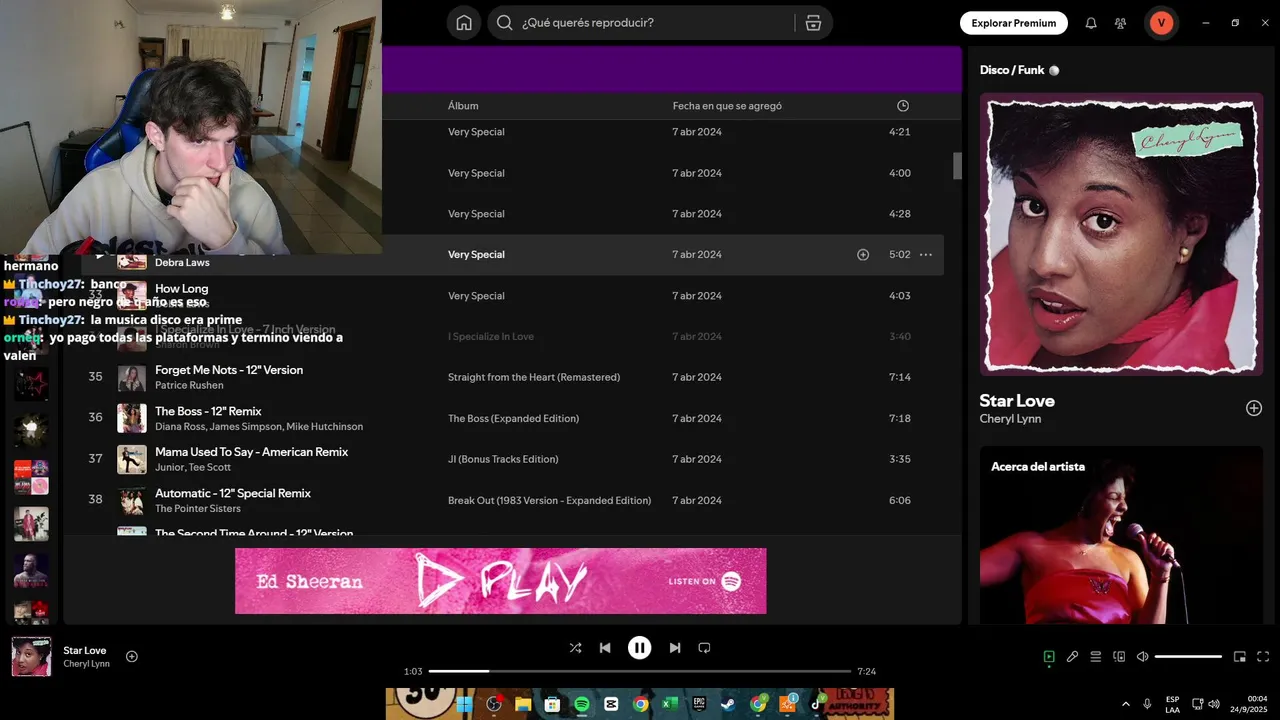Sort by duration clock header icon
This screenshot has width=1280, height=720.
pos(903,106)
